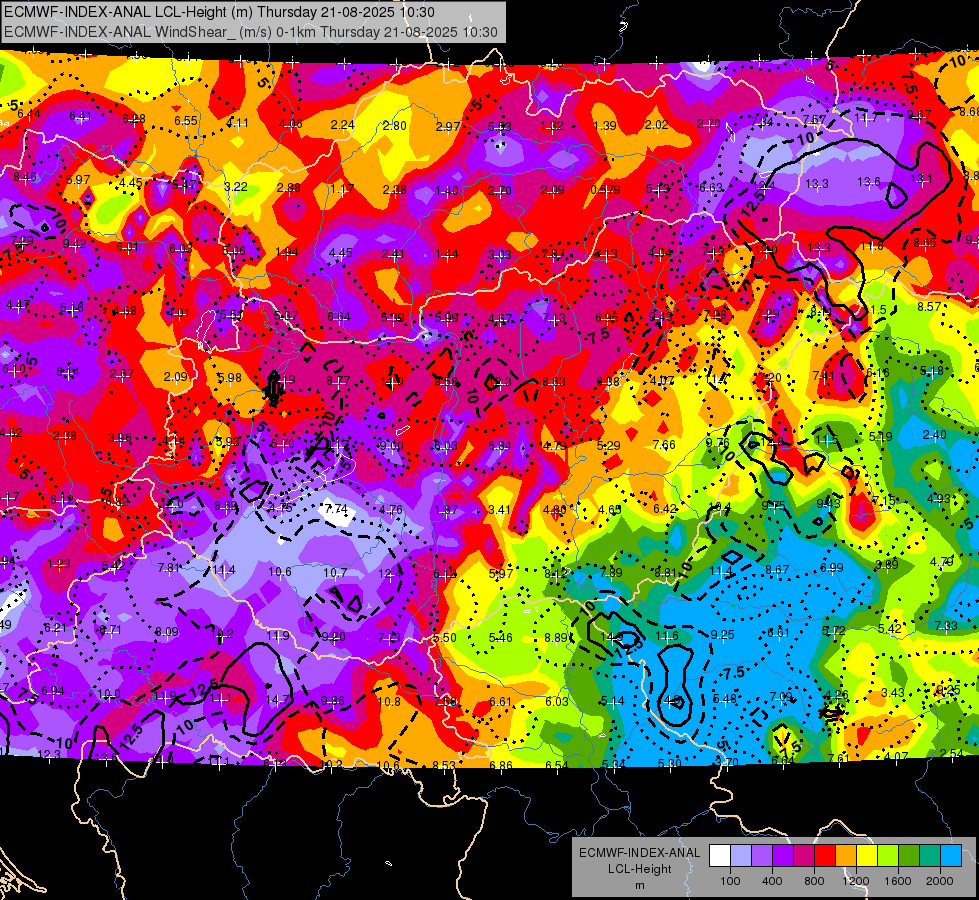Click the white swatch in the LCL-Height legend
The width and height of the screenshot is (979, 900).
tap(720, 856)
